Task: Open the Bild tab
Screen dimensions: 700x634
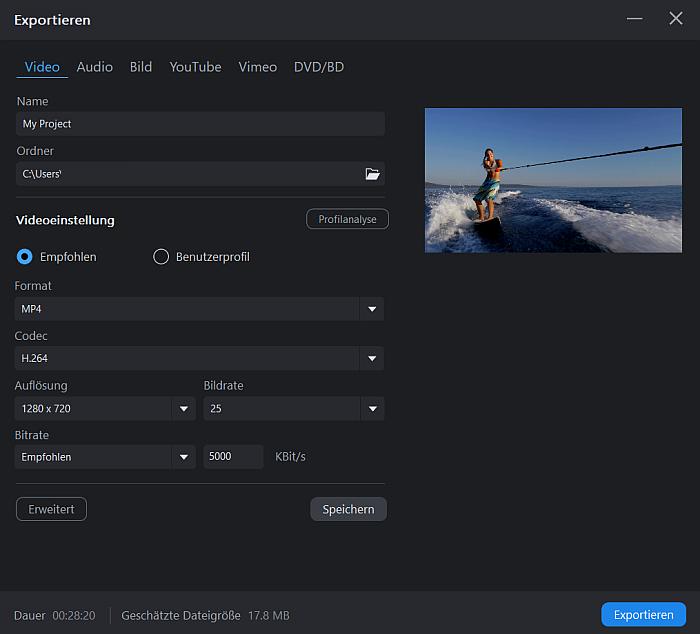Action: (x=141, y=67)
